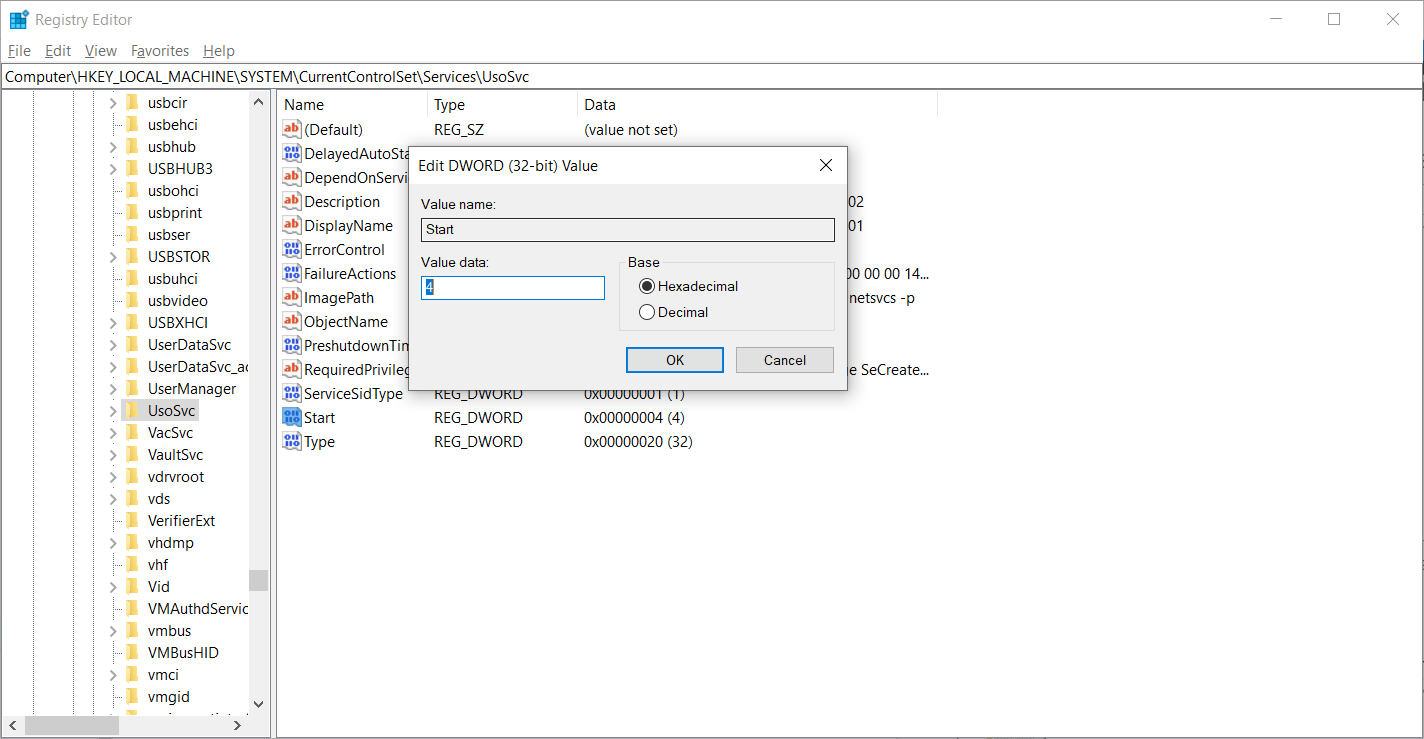Click the usbcir folder icon

132,102
